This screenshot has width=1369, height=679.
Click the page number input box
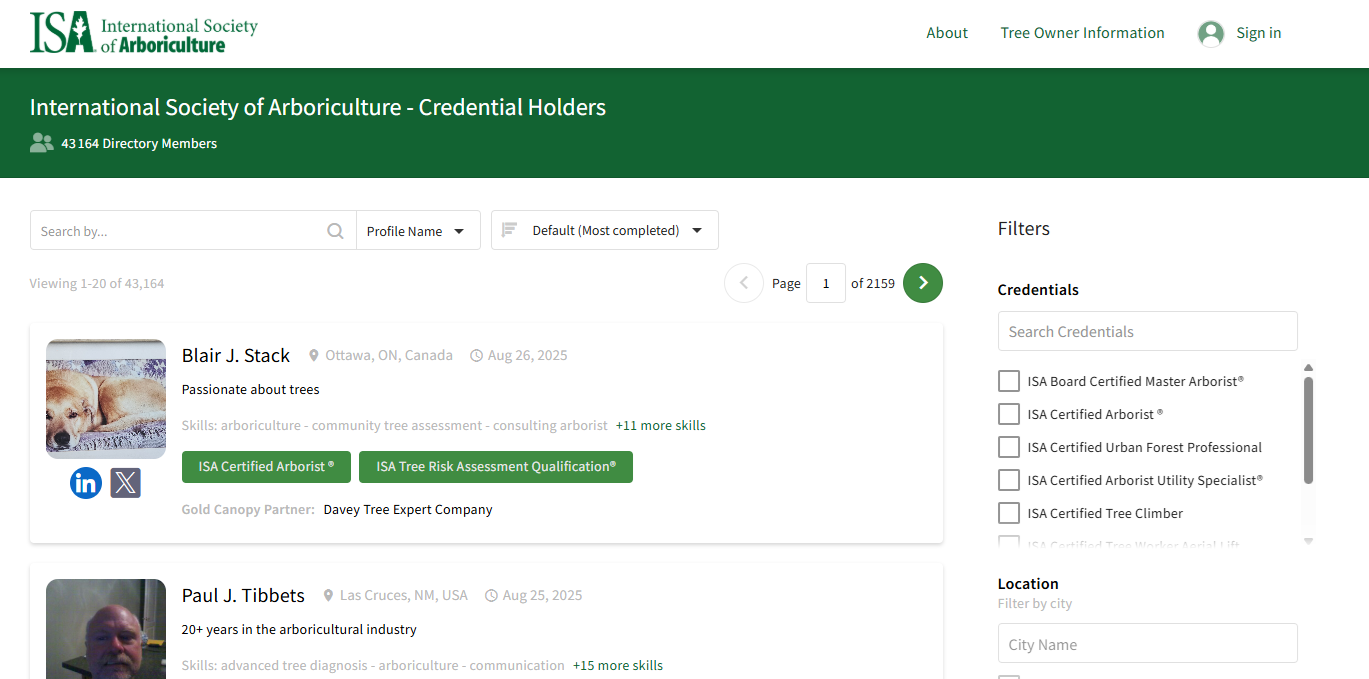point(826,283)
